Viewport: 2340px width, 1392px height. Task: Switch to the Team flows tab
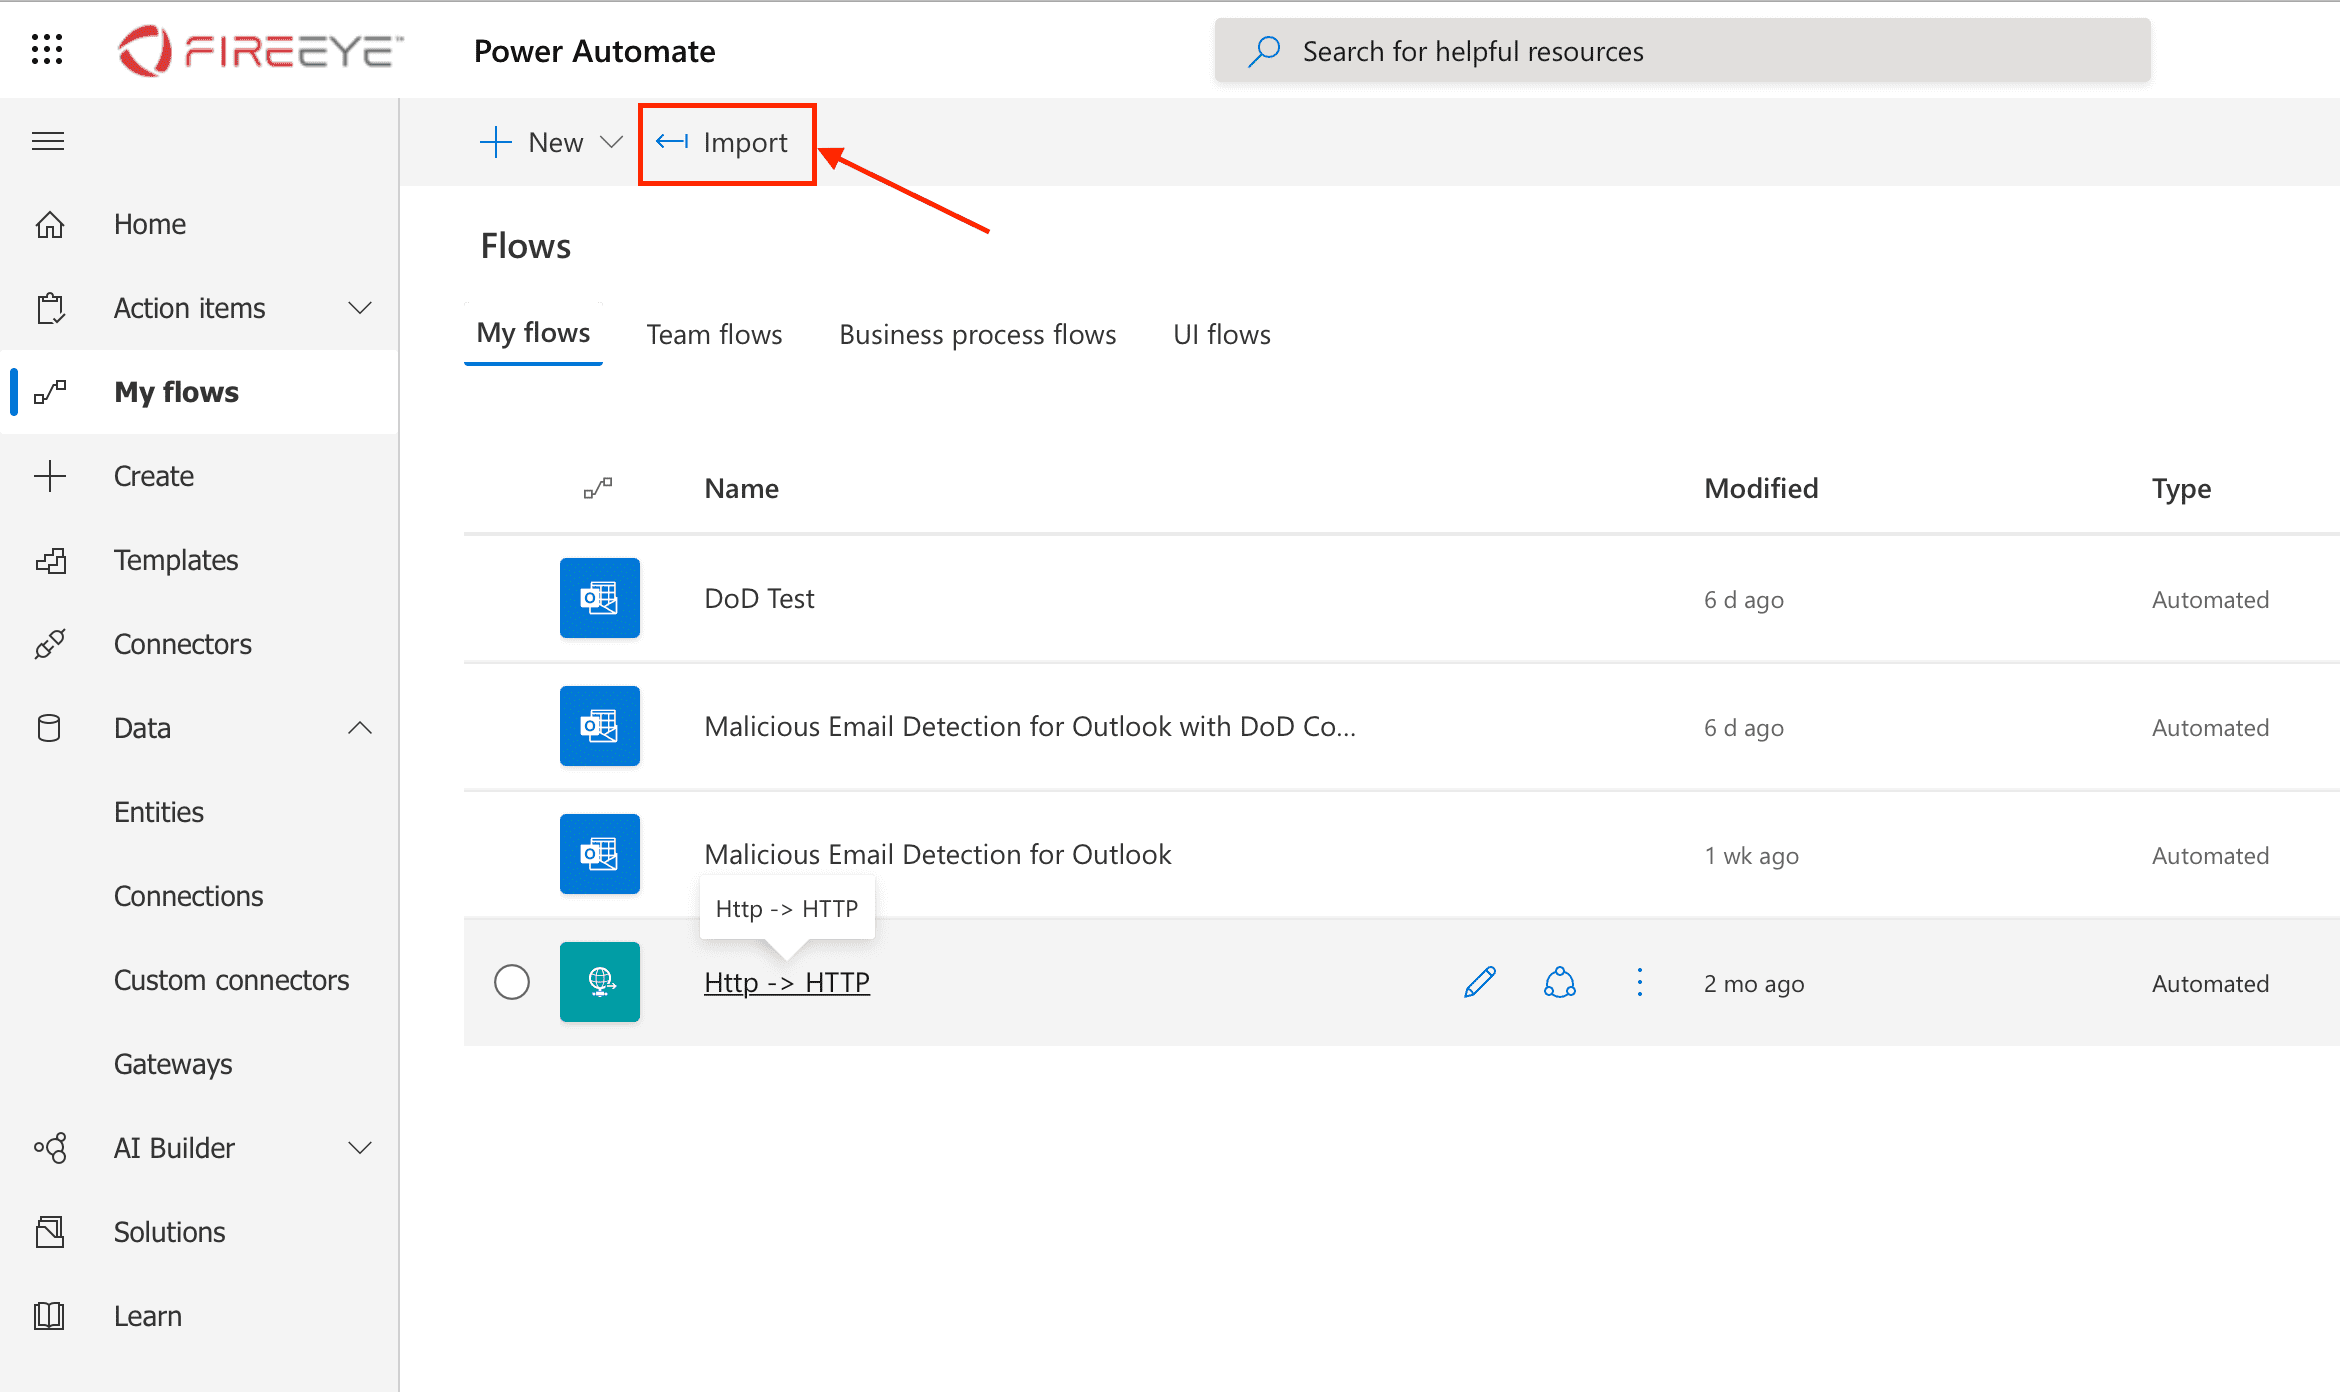point(714,334)
